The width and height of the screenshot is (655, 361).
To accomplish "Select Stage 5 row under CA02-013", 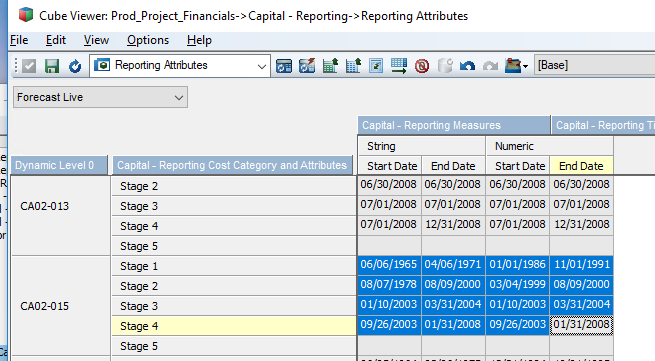I will click(x=234, y=246).
